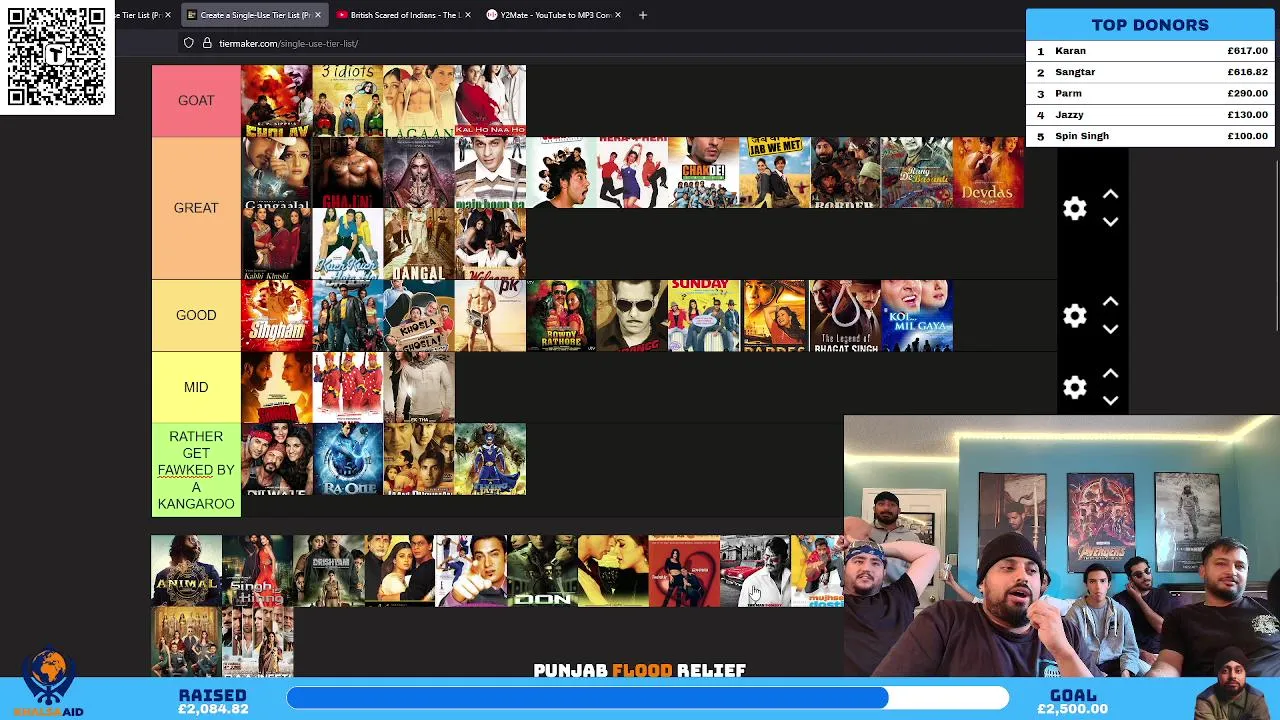The image size is (1280, 720).
Task: Close the Y2Mate tab
Action: (x=617, y=15)
